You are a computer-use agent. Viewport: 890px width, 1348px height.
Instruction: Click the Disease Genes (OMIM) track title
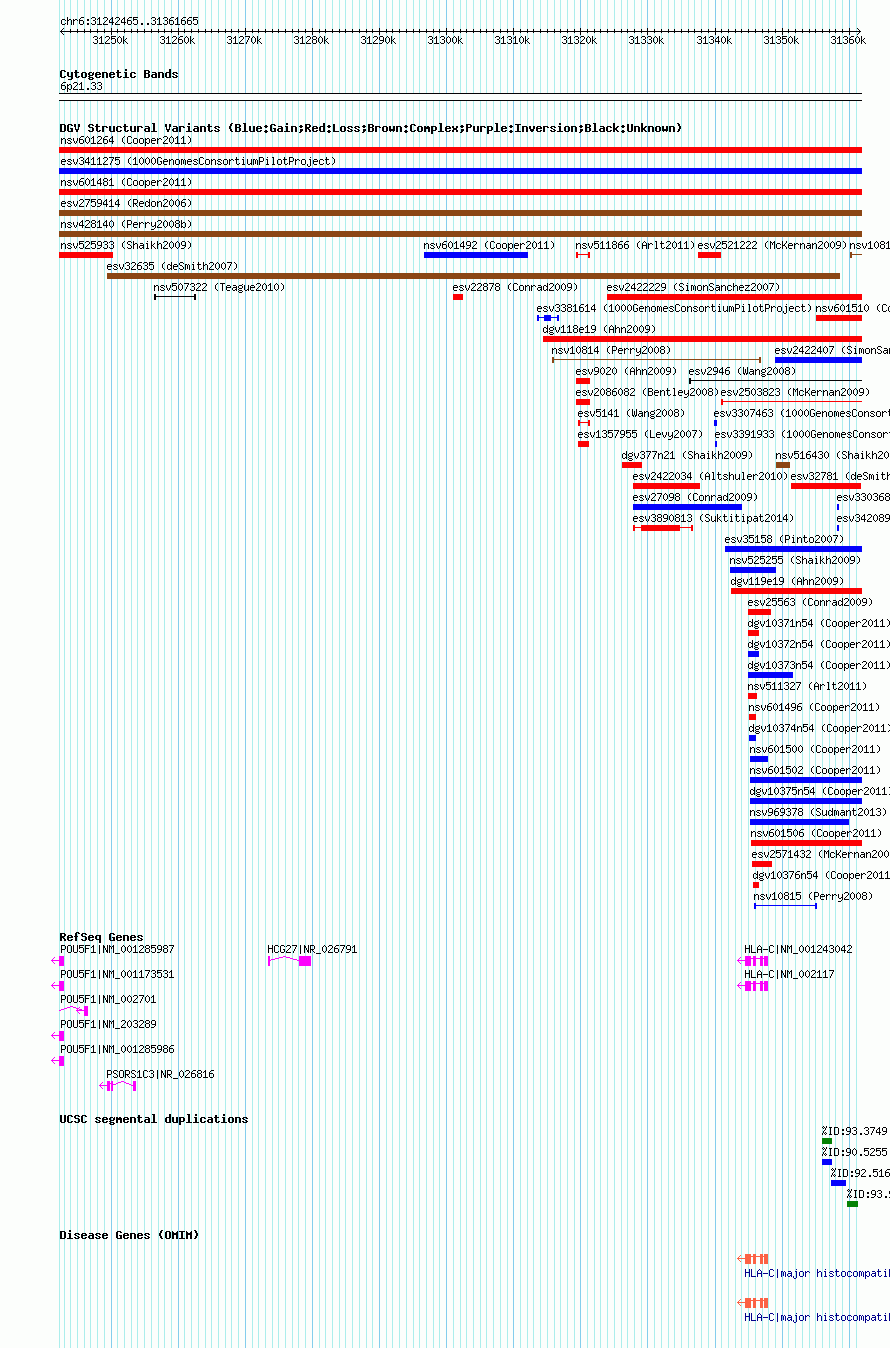click(129, 1235)
